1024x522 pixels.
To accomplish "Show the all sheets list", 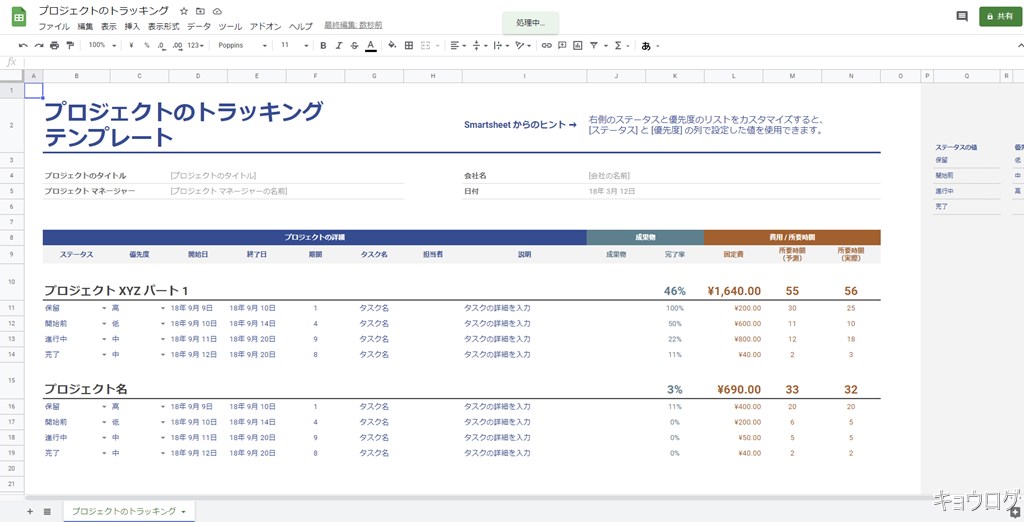I will pos(47,512).
